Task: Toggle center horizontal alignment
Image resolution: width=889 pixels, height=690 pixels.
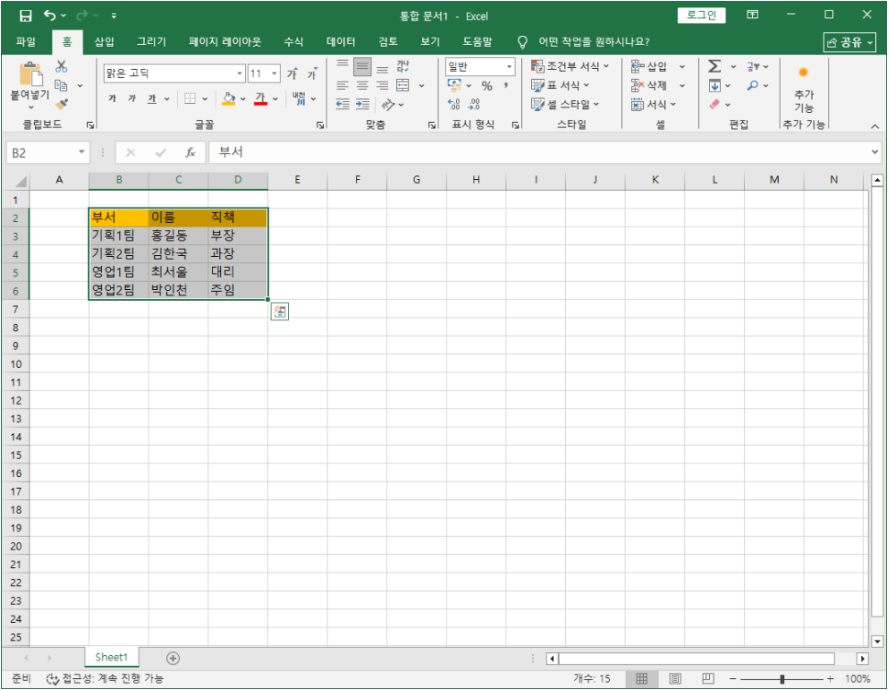Action: [362, 86]
